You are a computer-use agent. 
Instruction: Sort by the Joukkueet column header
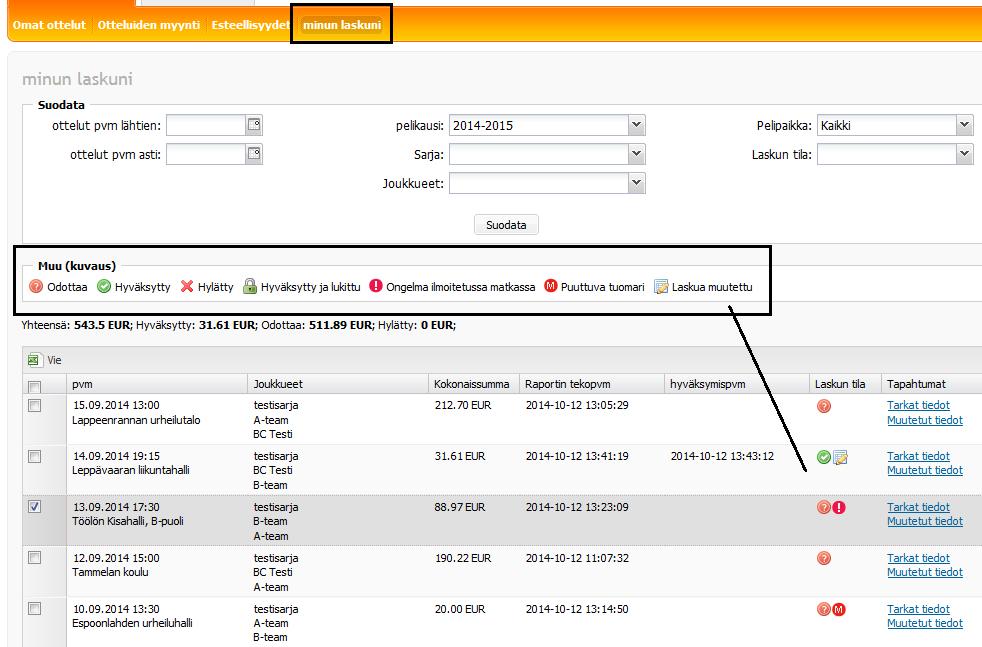pyautogui.click(x=338, y=384)
